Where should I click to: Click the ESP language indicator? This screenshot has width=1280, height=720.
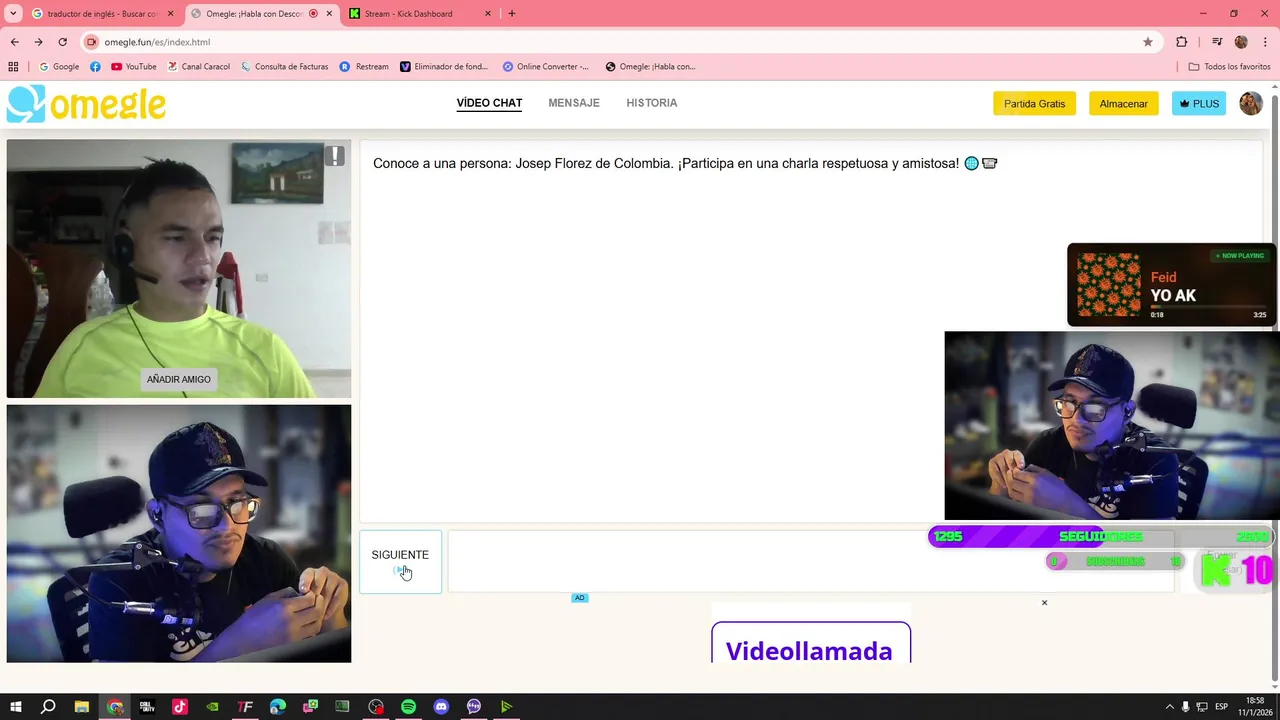1222,707
